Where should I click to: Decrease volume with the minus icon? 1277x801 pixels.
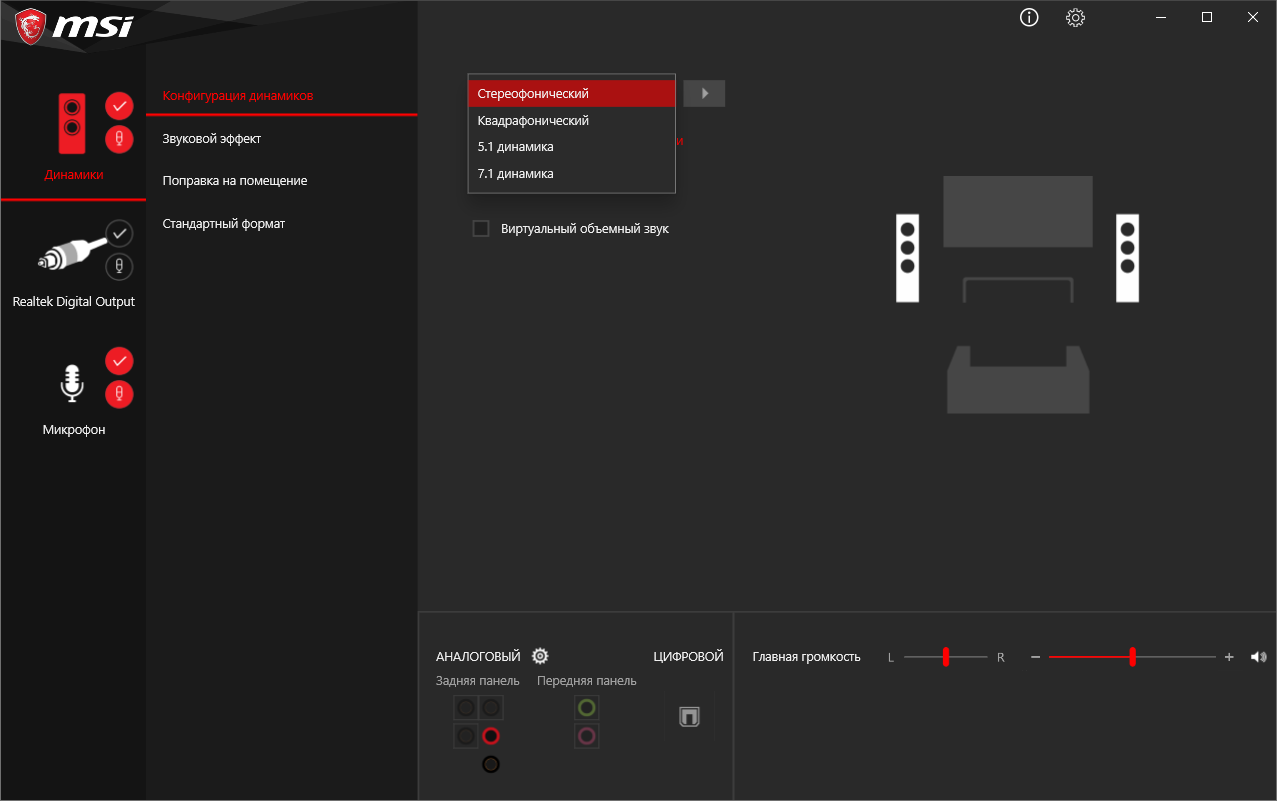1035,657
